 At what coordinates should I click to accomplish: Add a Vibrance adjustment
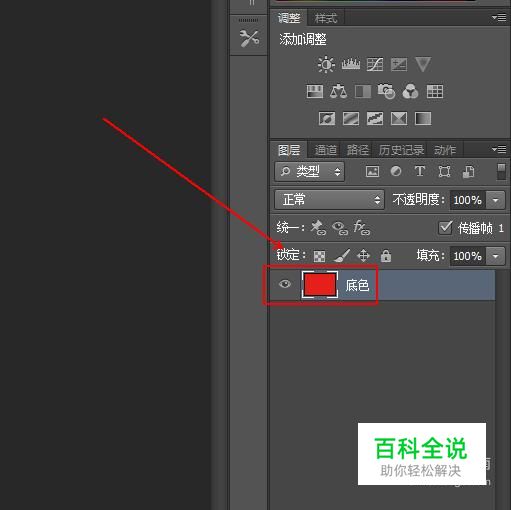tap(423, 64)
